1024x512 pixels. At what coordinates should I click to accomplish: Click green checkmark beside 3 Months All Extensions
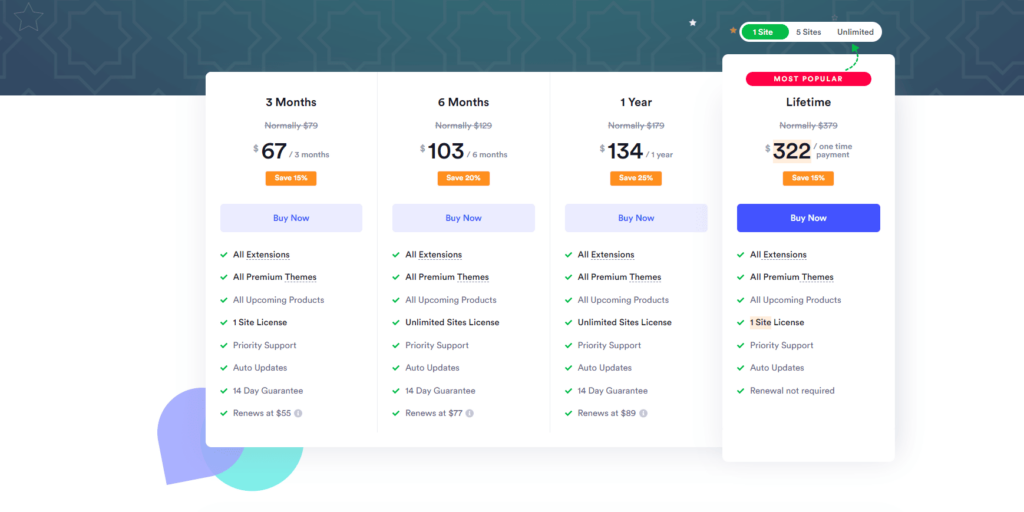coord(224,255)
